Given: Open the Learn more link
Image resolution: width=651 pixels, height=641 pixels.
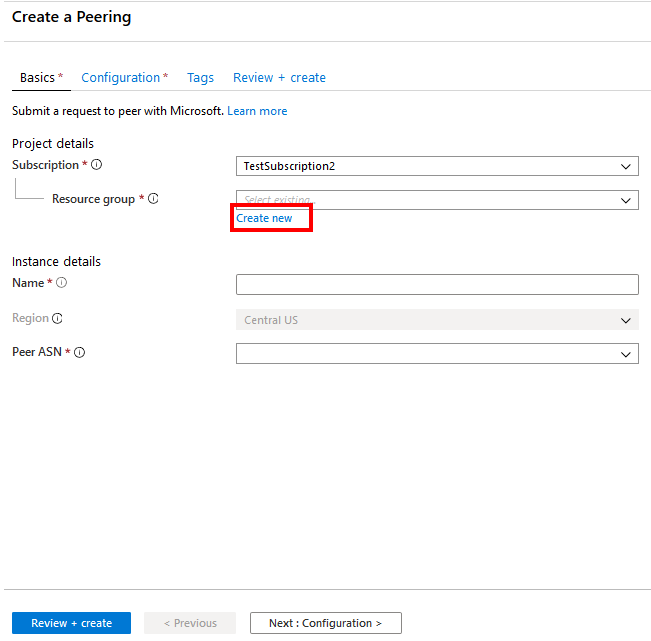Looking at the screenshot, I should 257,111.
